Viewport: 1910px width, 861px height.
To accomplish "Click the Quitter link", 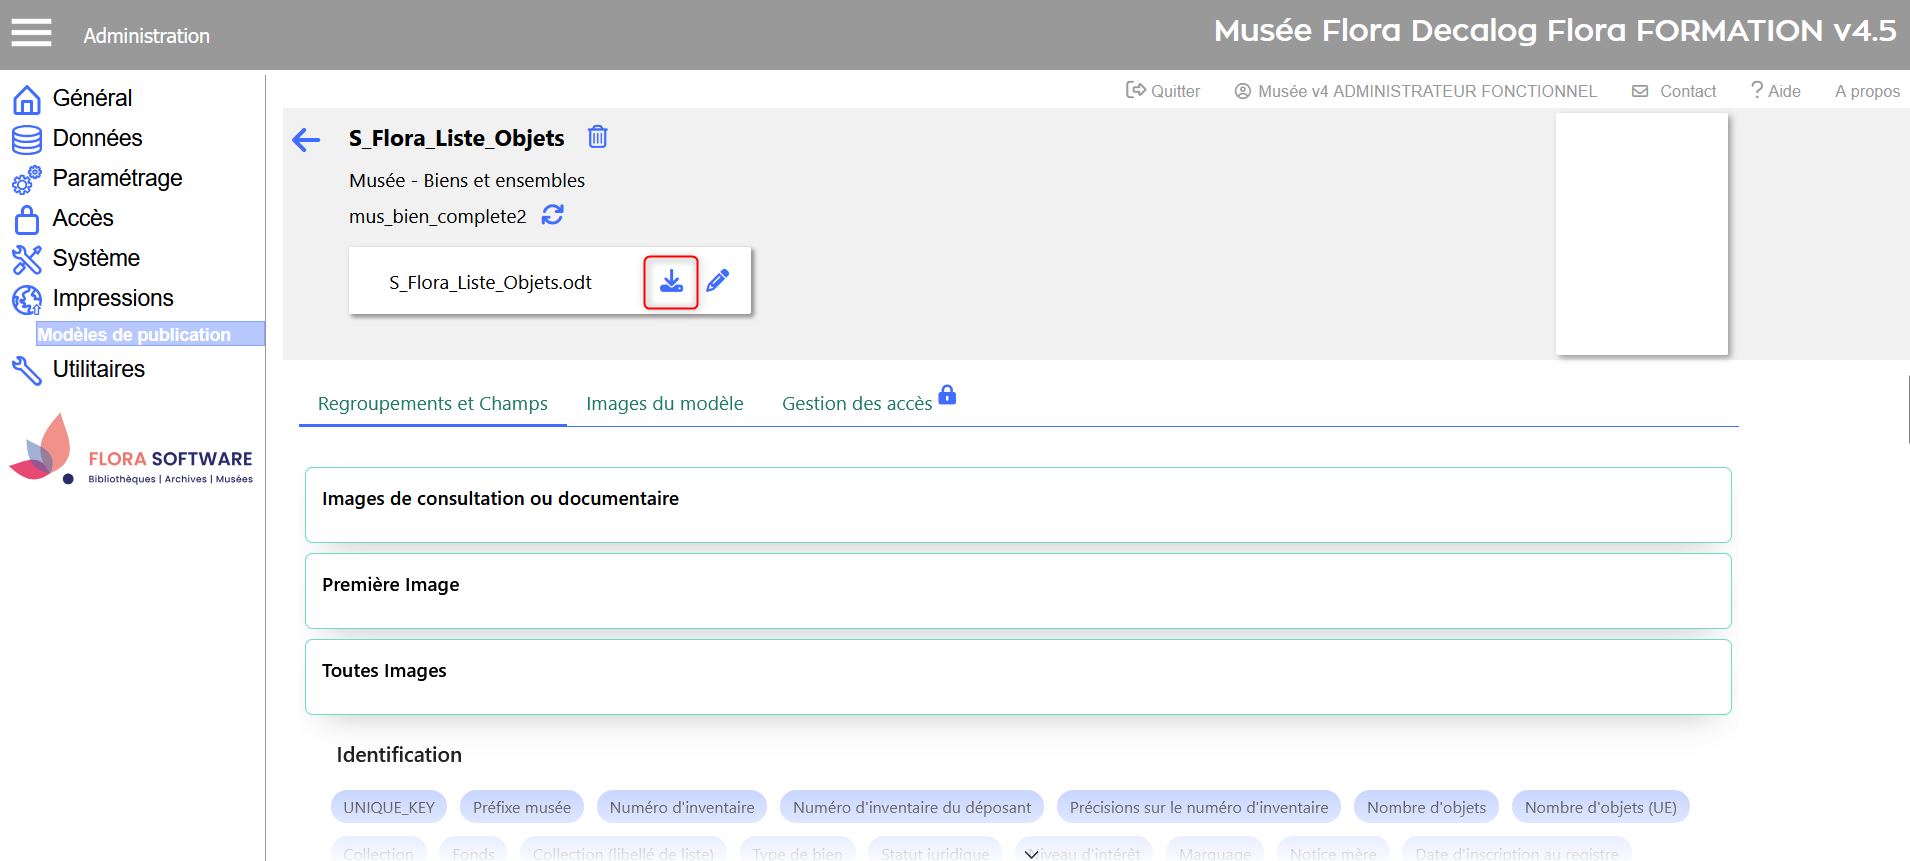I will (x=1163, y=91).
